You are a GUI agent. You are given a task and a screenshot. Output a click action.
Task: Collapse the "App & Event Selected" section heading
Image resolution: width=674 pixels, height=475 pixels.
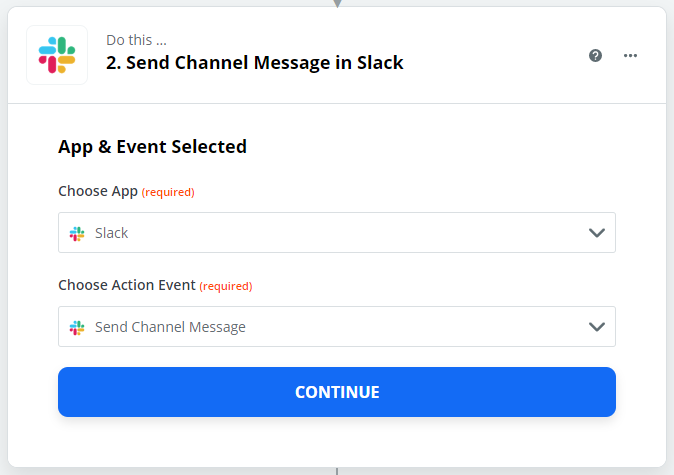152,147
